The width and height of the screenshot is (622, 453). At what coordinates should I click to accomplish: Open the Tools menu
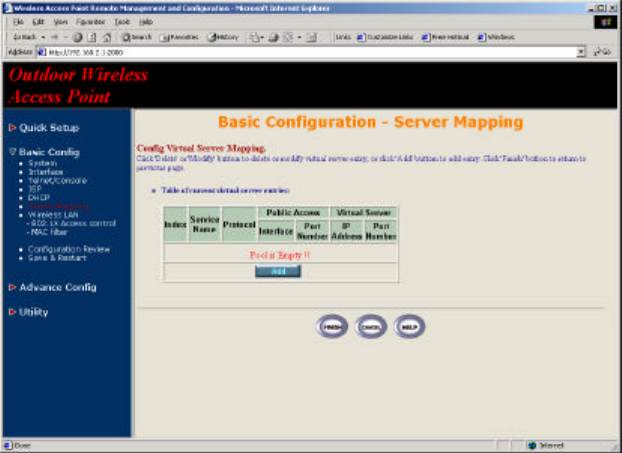(122, 22)
